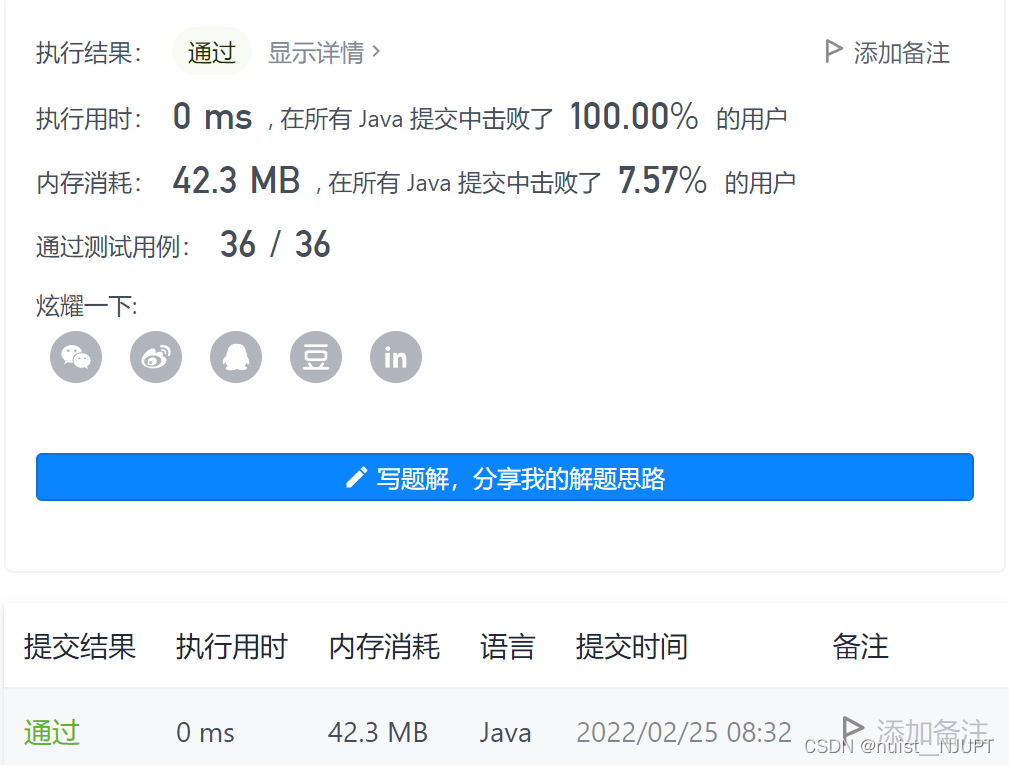Click the green 通过 result badge
Viewport: 1009px width, 765px height.
click(x=211, y=51)
